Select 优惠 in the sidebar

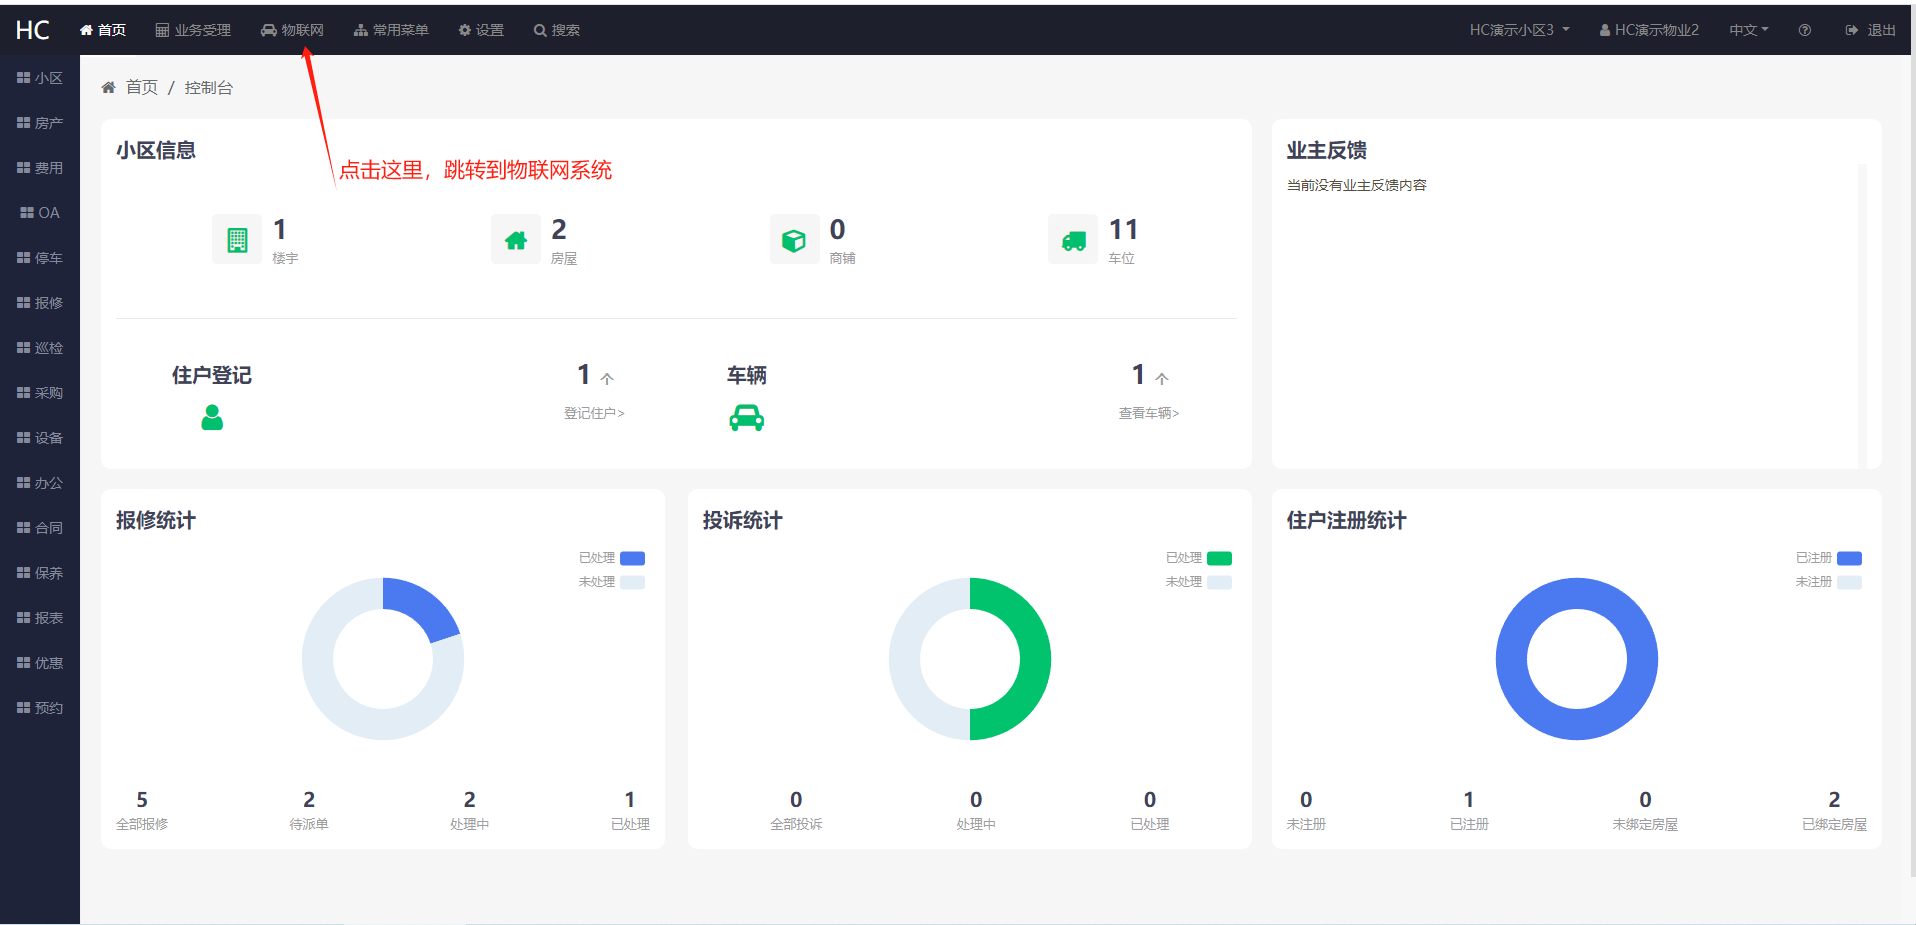[40, 663]
